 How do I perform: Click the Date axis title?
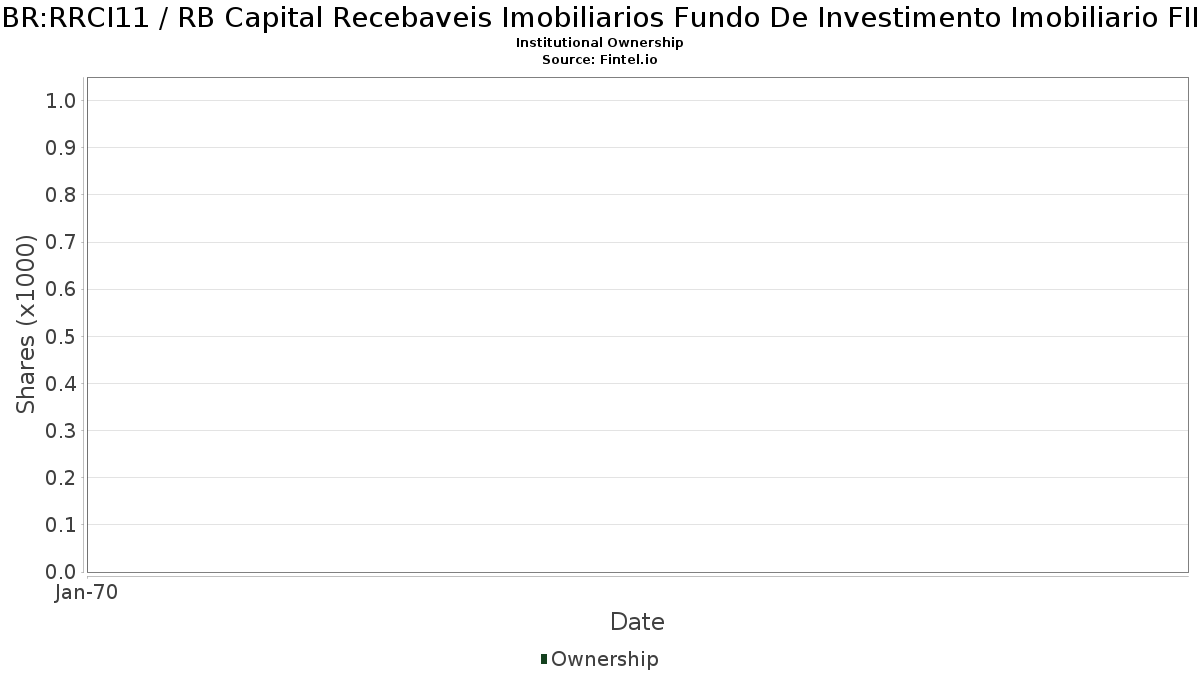click(637, 622)
